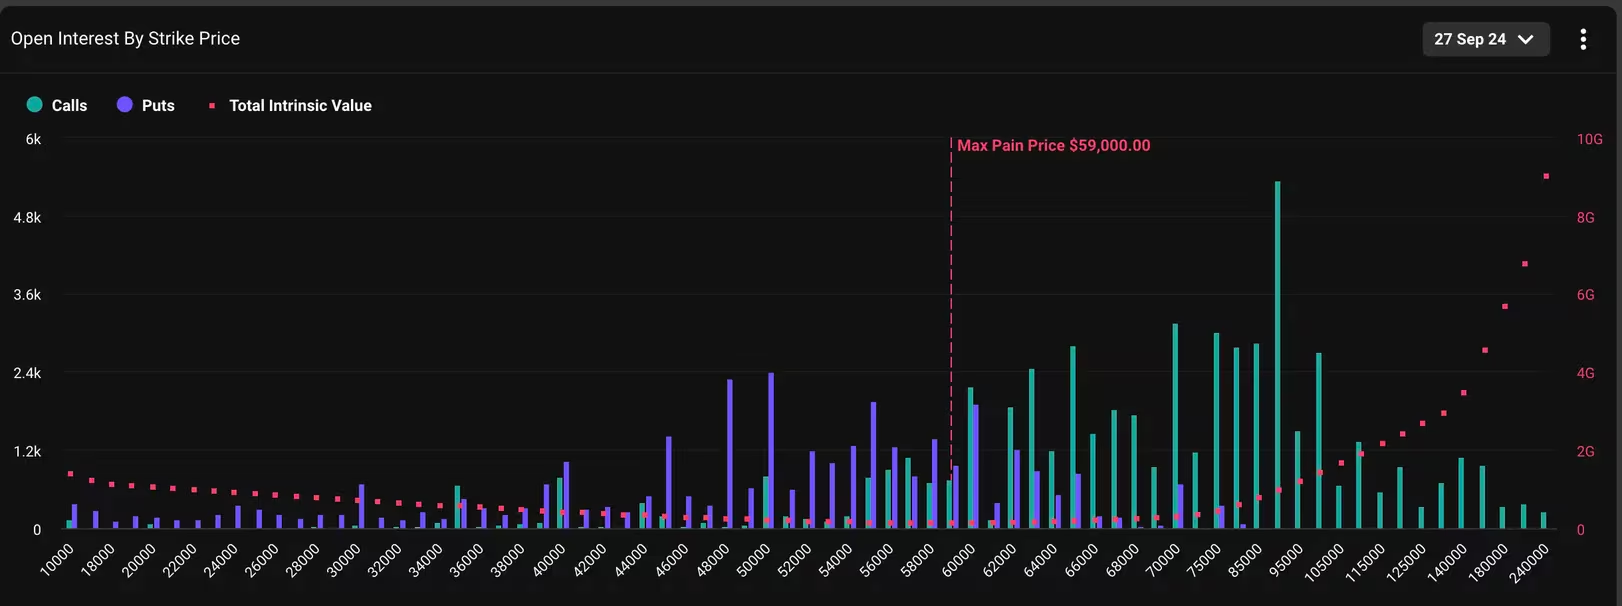Click the 240000 strike label on x-axis
The height and width of the screenshot is (606, 1622).
(1529, 563)
